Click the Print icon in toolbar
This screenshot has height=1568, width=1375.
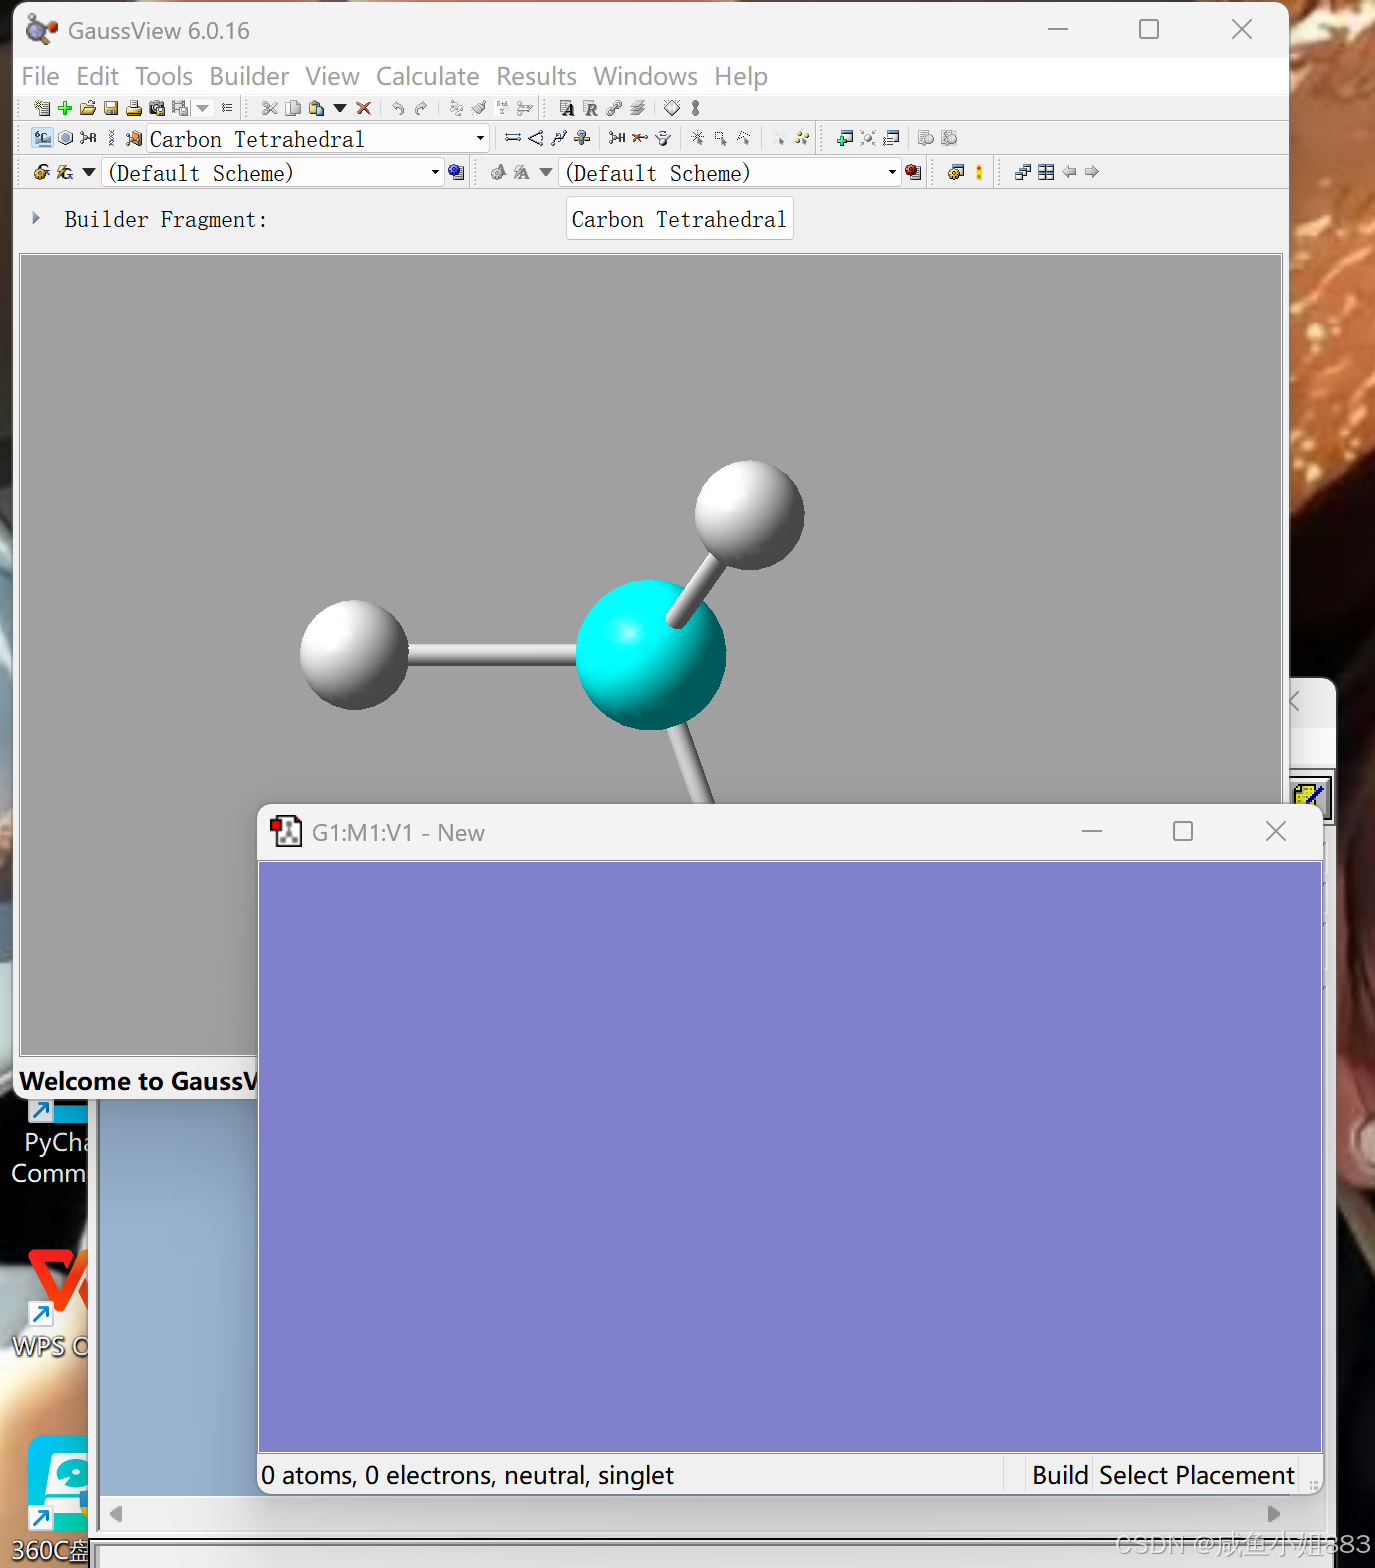click(x=134, y=108)
